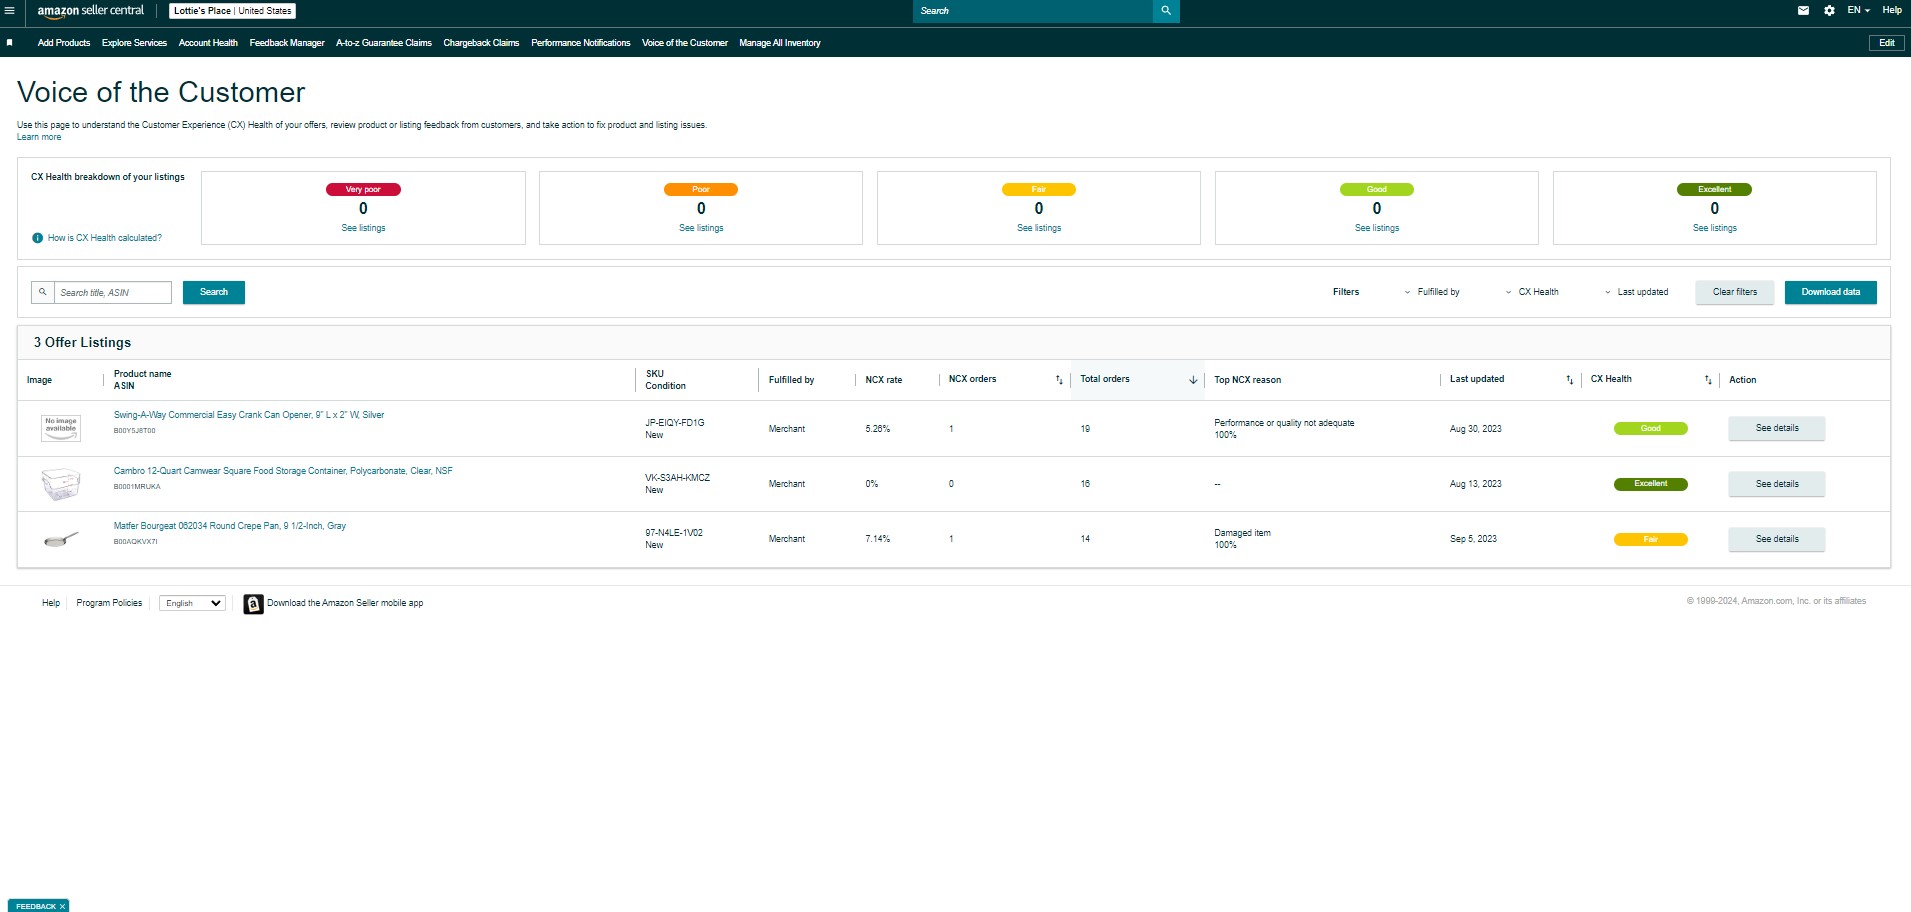Click Clear filters button

pyautogui.click(x=1735, y=292)
